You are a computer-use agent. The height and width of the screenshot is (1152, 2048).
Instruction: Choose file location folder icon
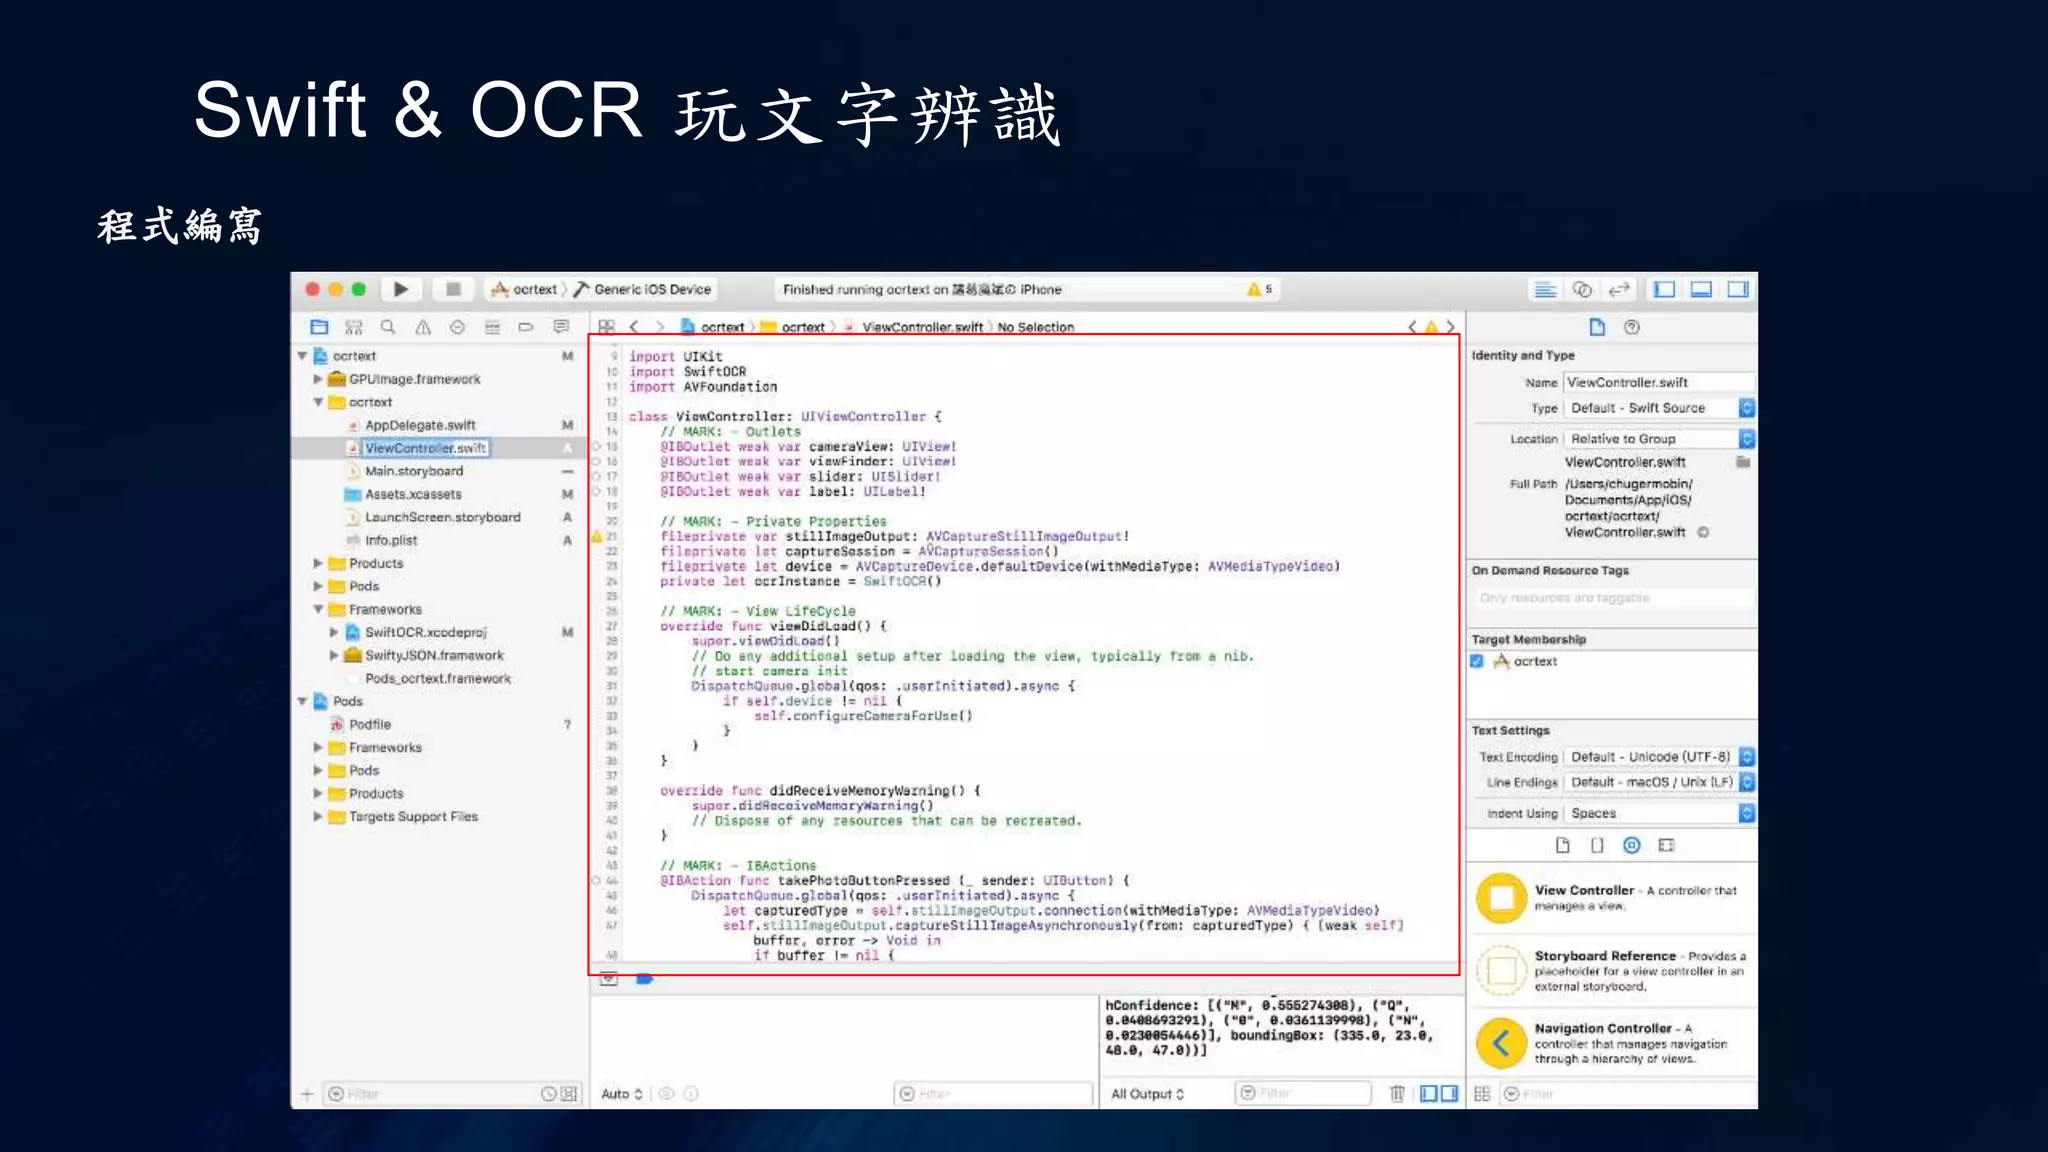pyautogui.click(x=1743, y=462)
